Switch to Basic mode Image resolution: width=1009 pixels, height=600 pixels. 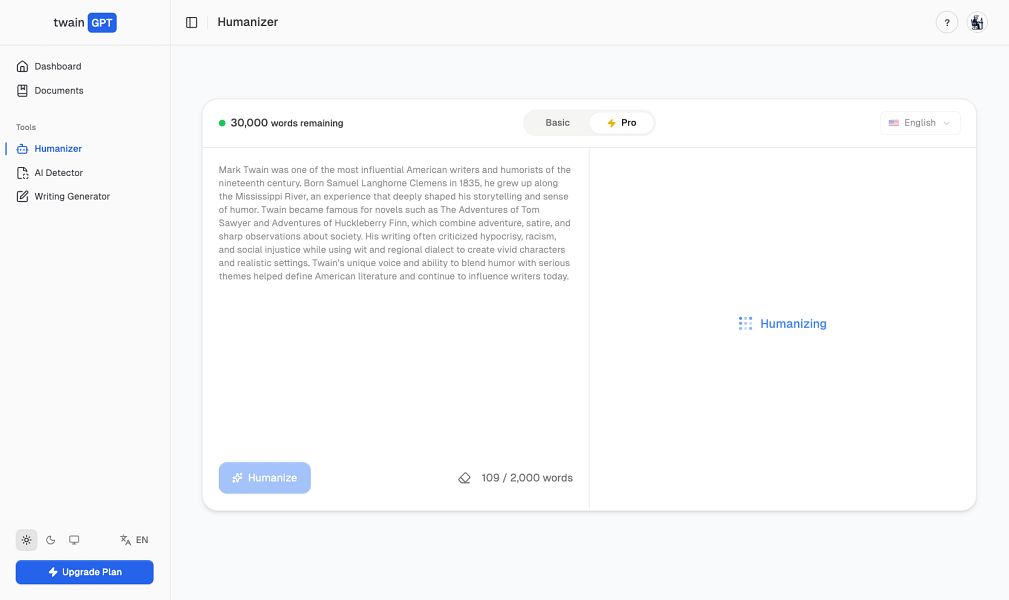(557, 123)
